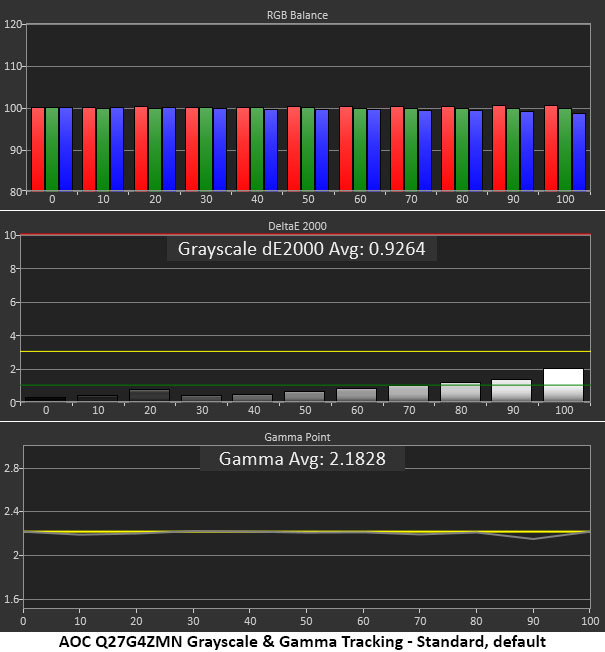Click the "50" x-axis label under the Gamma chart

tap(306, 621)
